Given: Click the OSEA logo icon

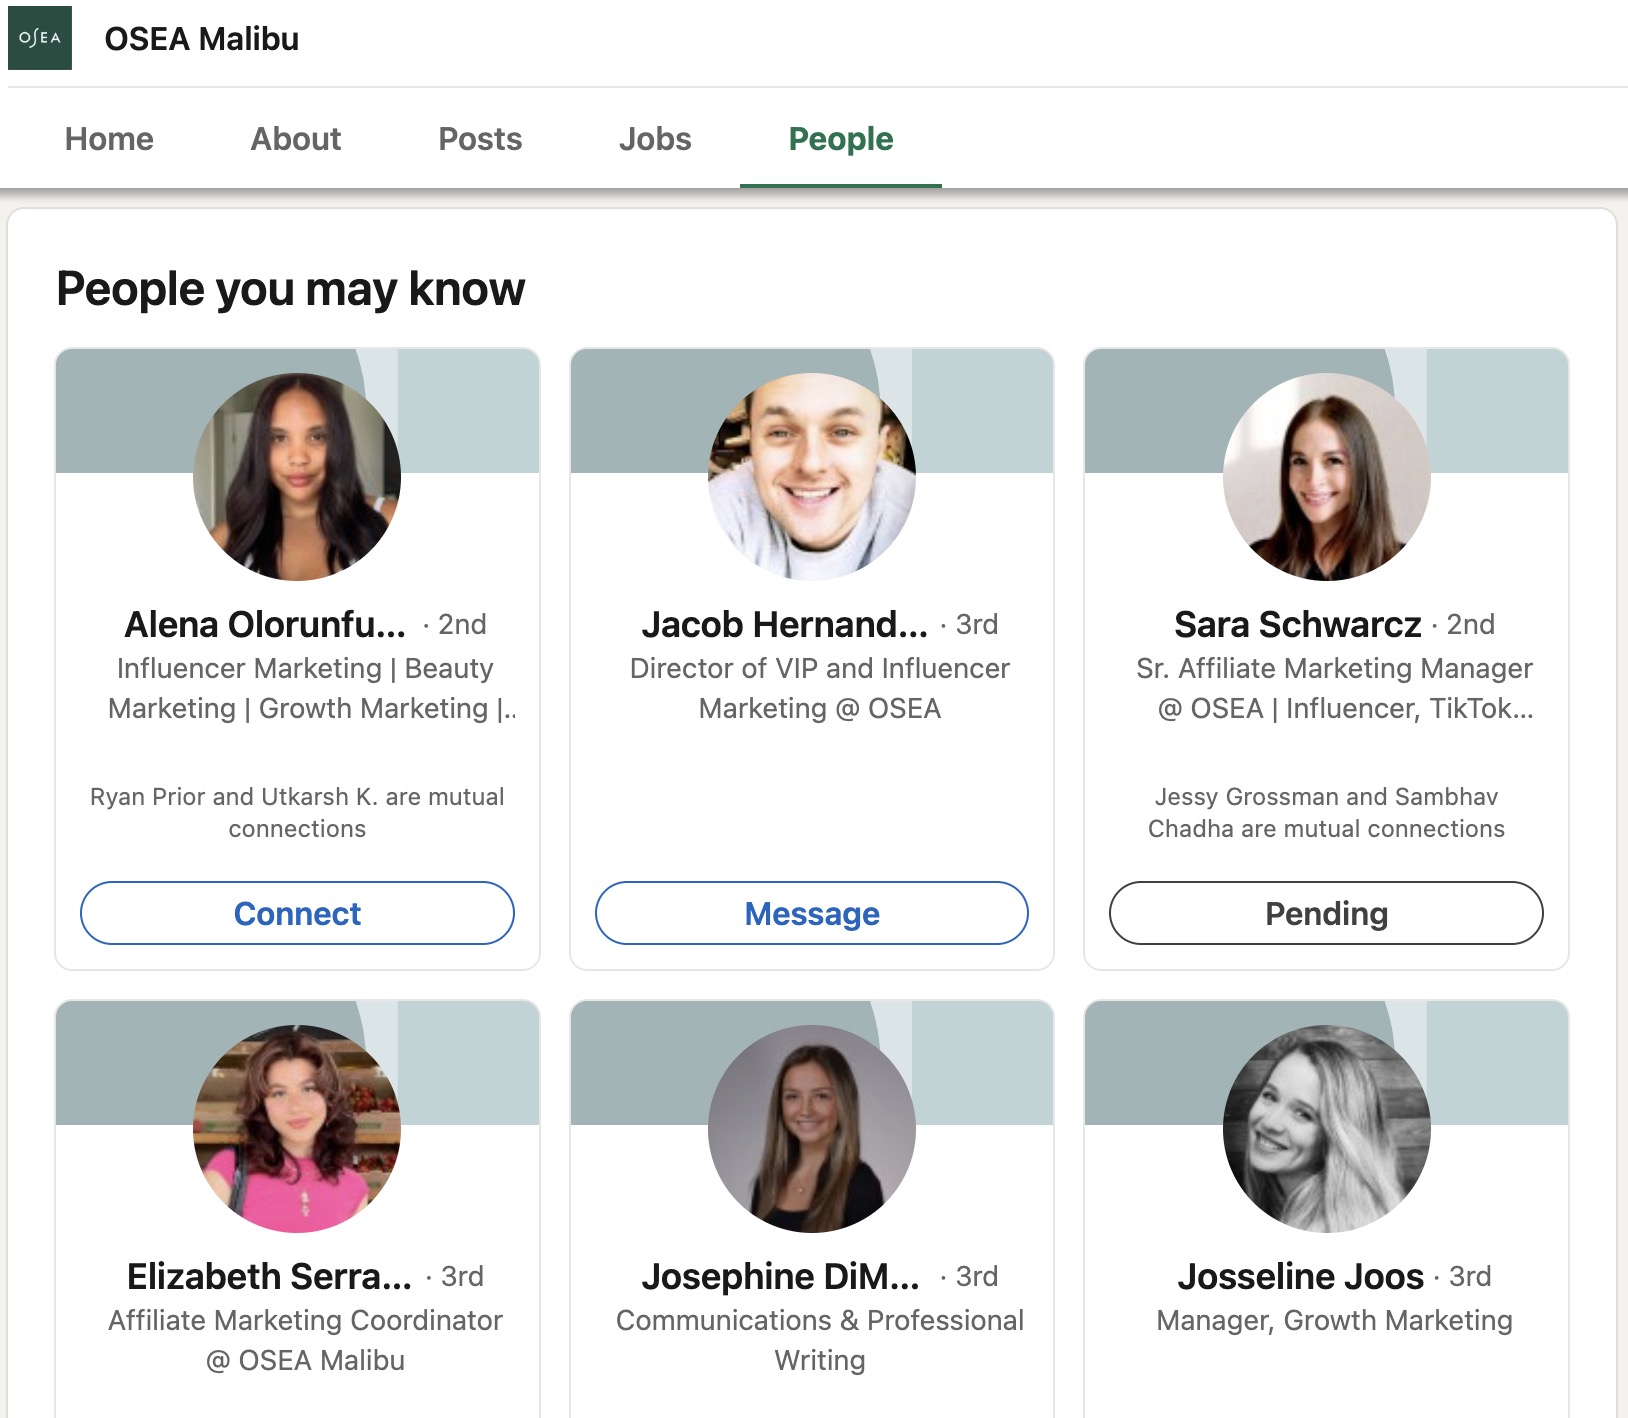Looking at the screenshot, I should (x=40, y=38).
